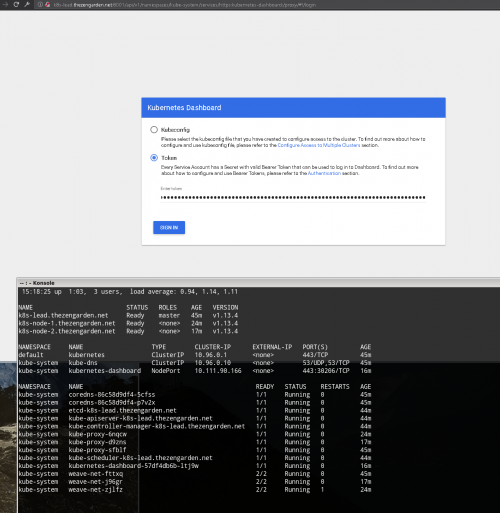Click the browser forward arrow

click(5, 4)
